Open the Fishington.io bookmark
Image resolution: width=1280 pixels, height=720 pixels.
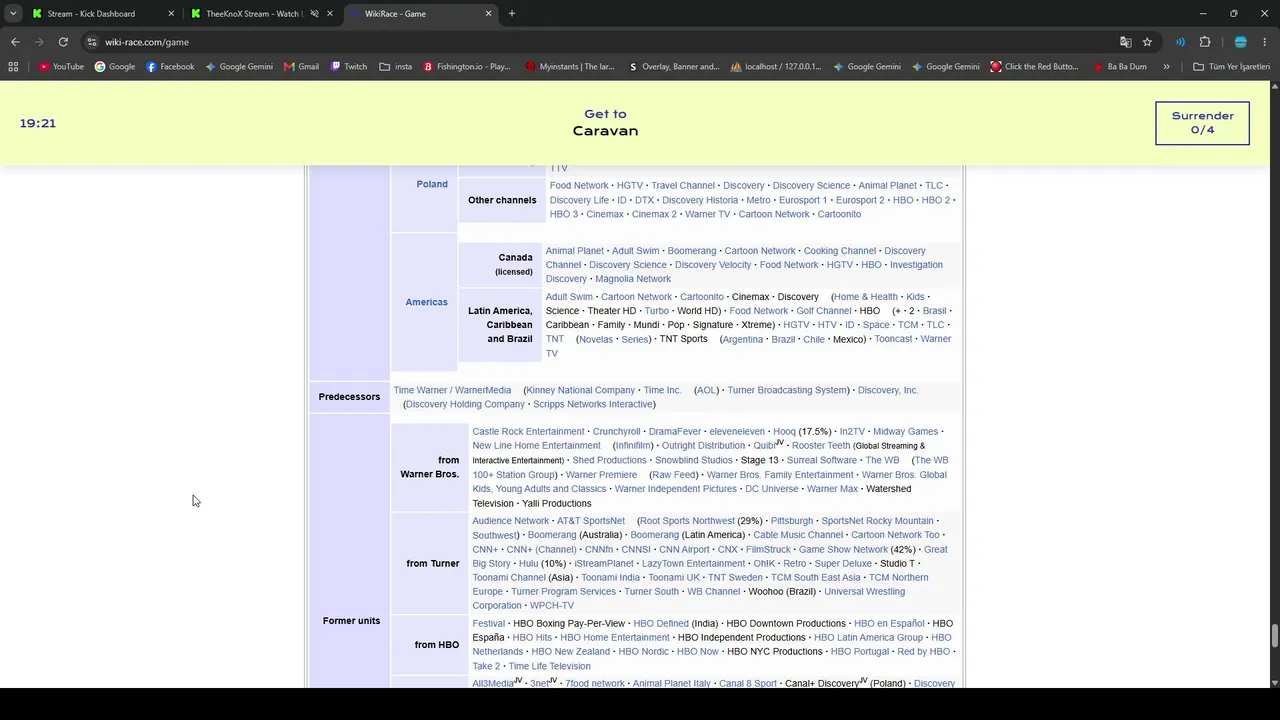point(467,67)
